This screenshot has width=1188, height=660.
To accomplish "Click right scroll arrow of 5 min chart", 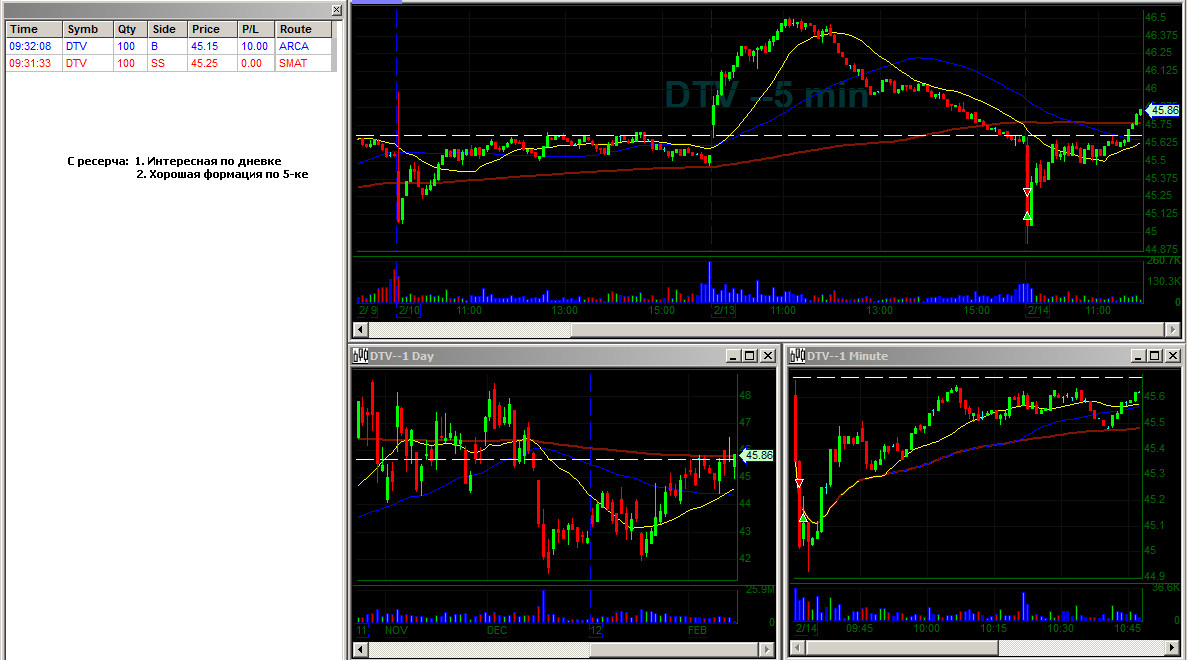I will click(x=1172, y=330).
